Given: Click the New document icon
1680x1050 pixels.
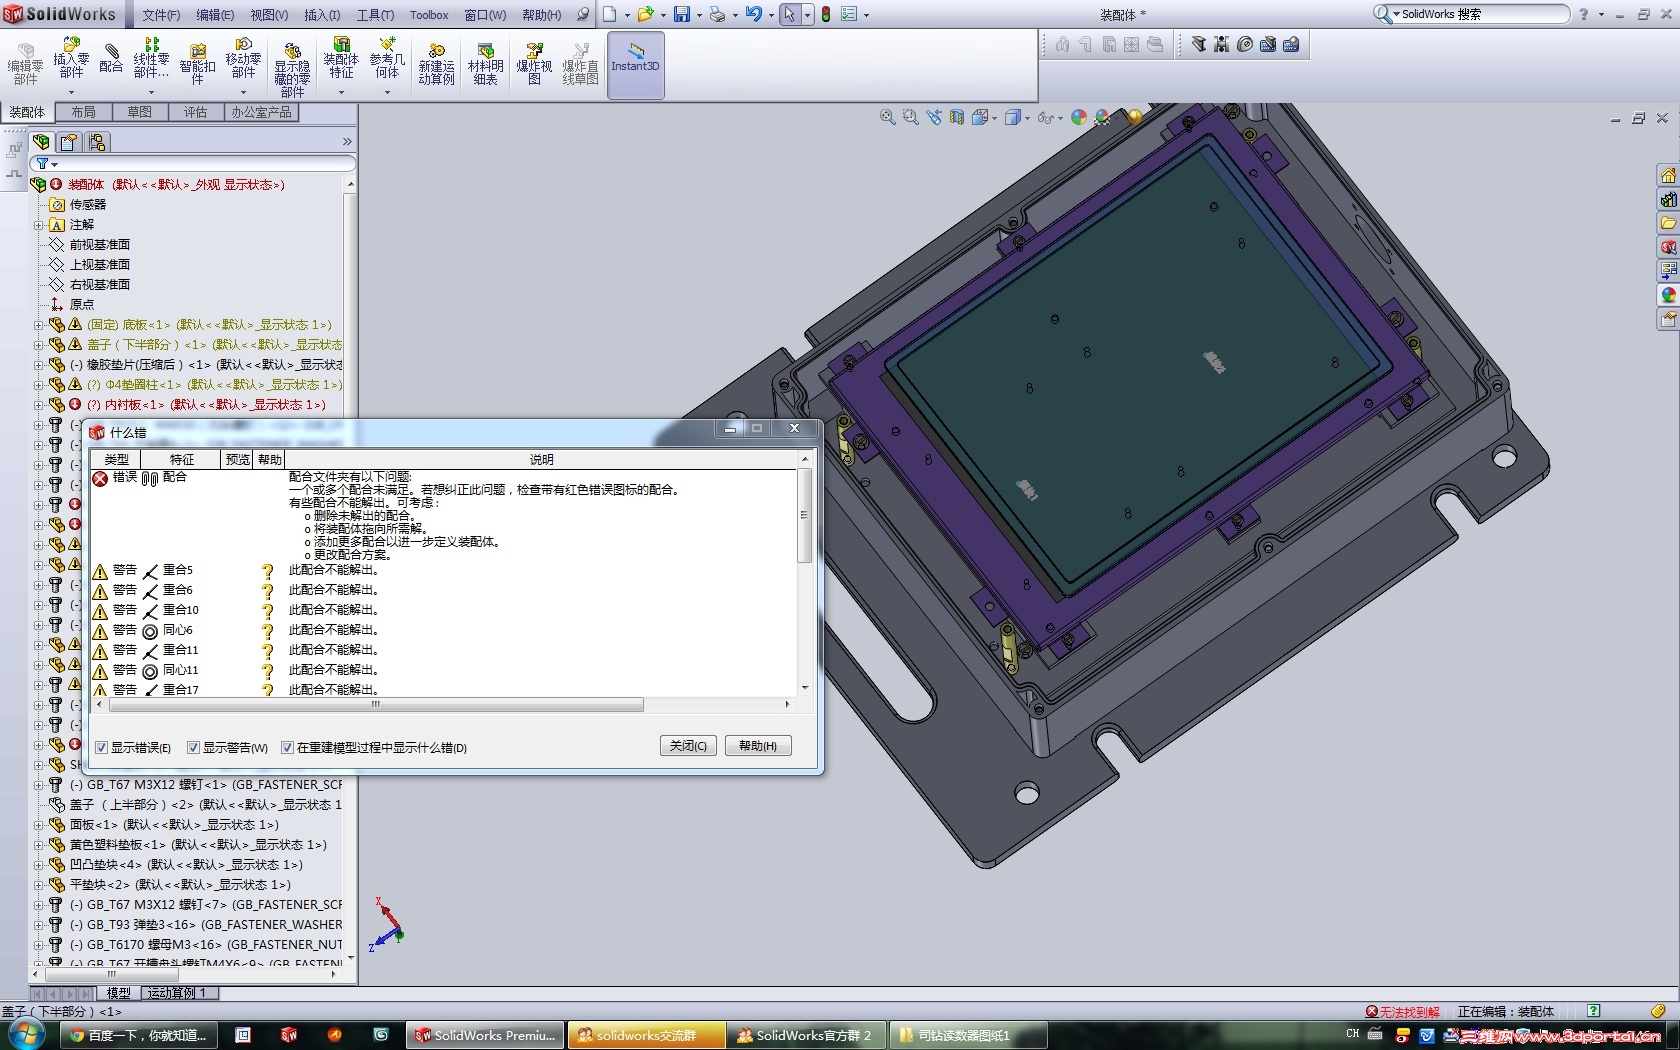Looking at the screenshot, I should pos(609,14).
